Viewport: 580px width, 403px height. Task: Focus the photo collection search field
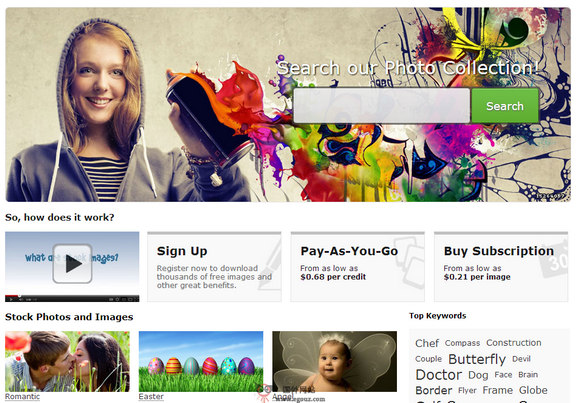pyautogui.click(x=381, y=106)
